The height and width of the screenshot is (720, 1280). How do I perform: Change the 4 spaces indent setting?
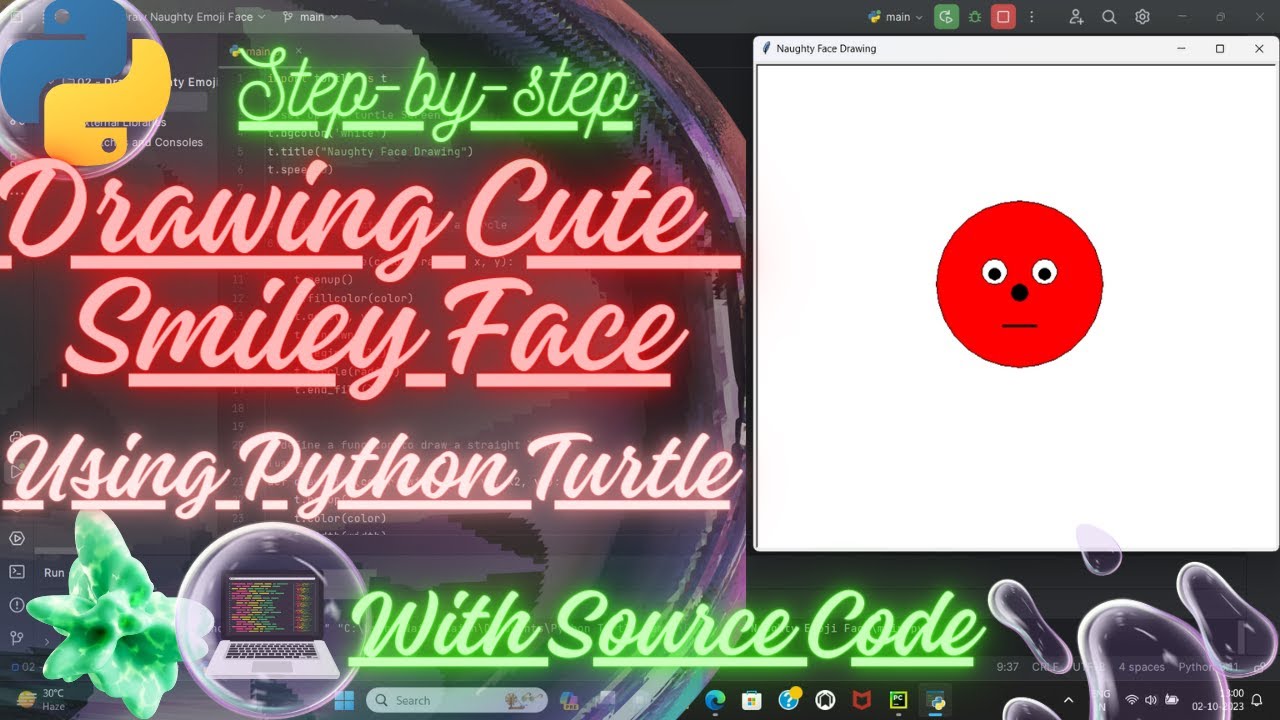click(1141, 667)
